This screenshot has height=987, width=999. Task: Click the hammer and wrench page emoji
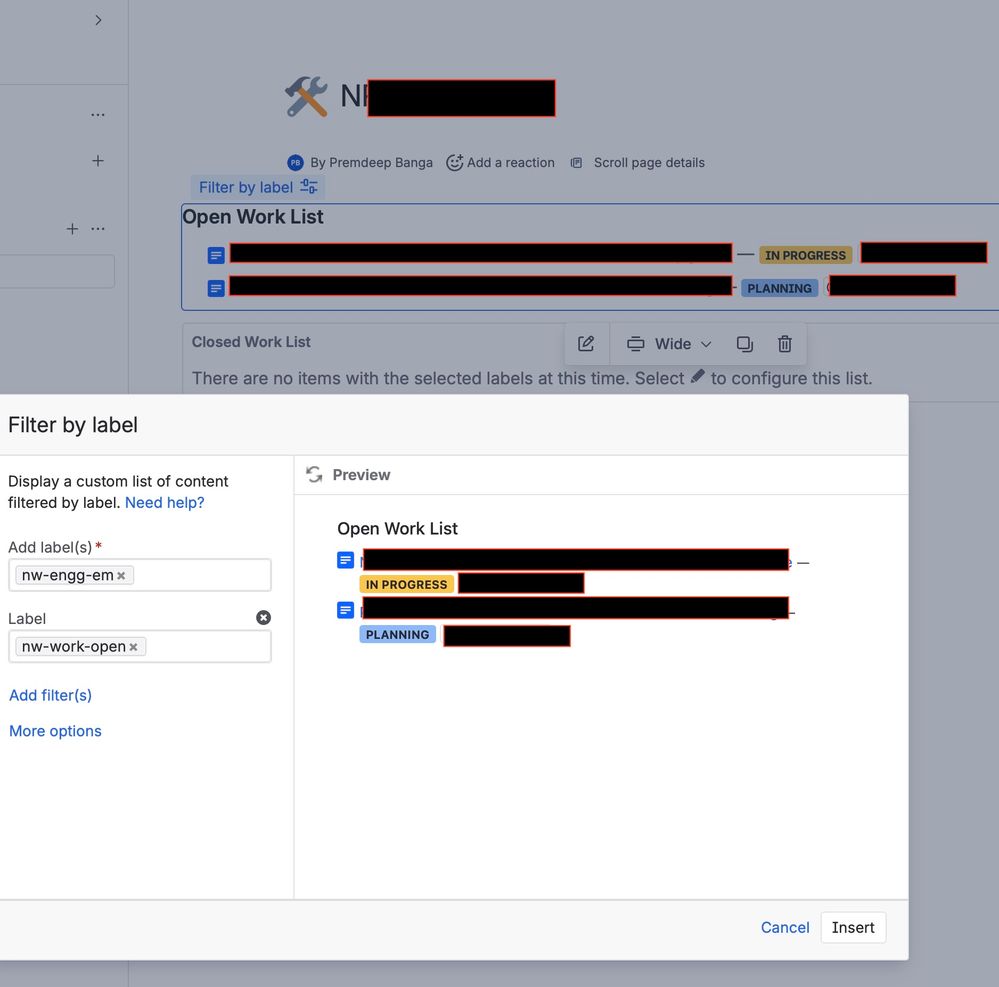click(x=306, y=96)
